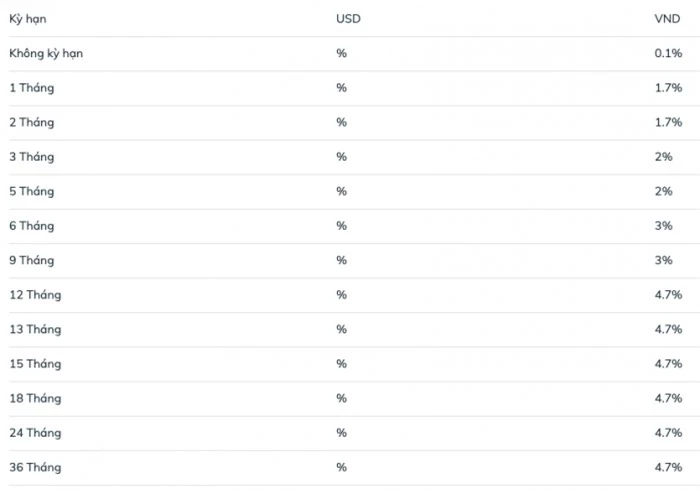
Task: Click the 2% VND rate for 5 Tháng
Action: point(664,191)
